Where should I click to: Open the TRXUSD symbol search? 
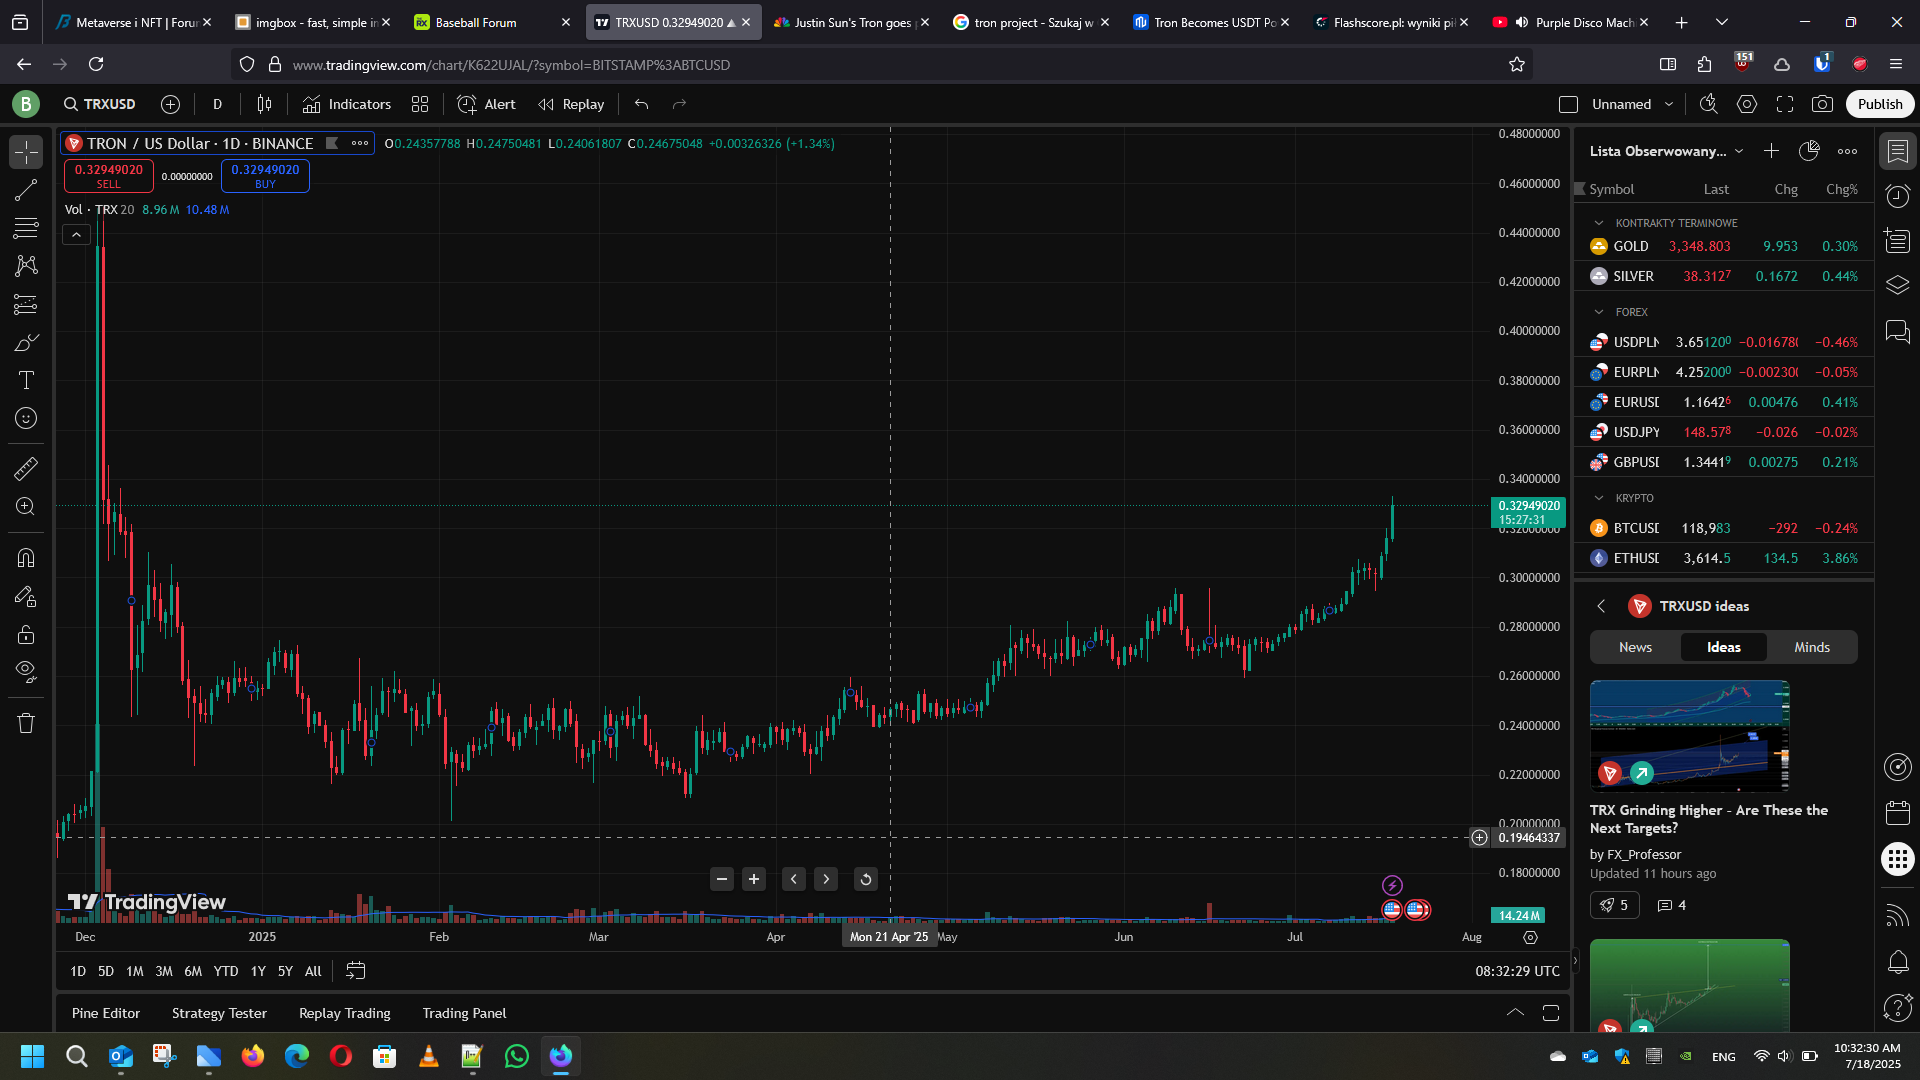pyautogui.click(x=99, y=104)
